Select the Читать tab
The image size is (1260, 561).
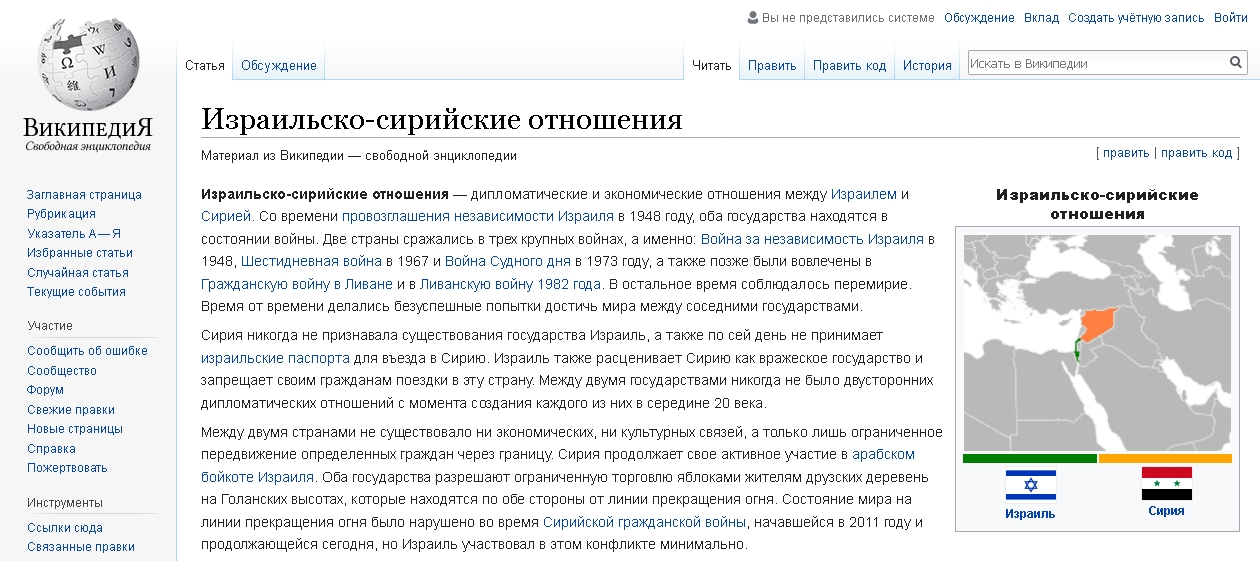(x=712, y=66)
